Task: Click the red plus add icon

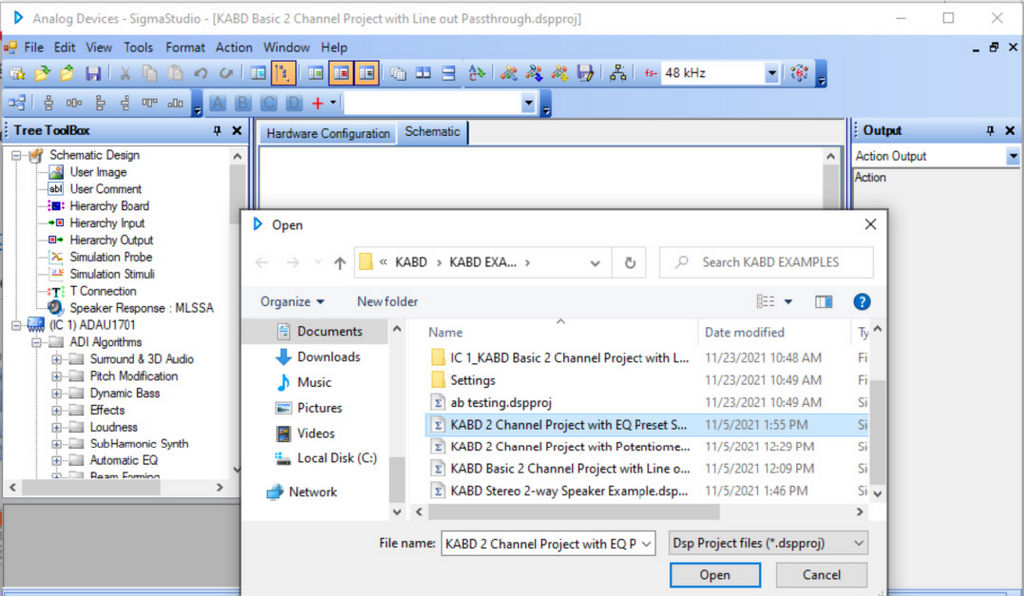Action: click(x=317, y=102)
